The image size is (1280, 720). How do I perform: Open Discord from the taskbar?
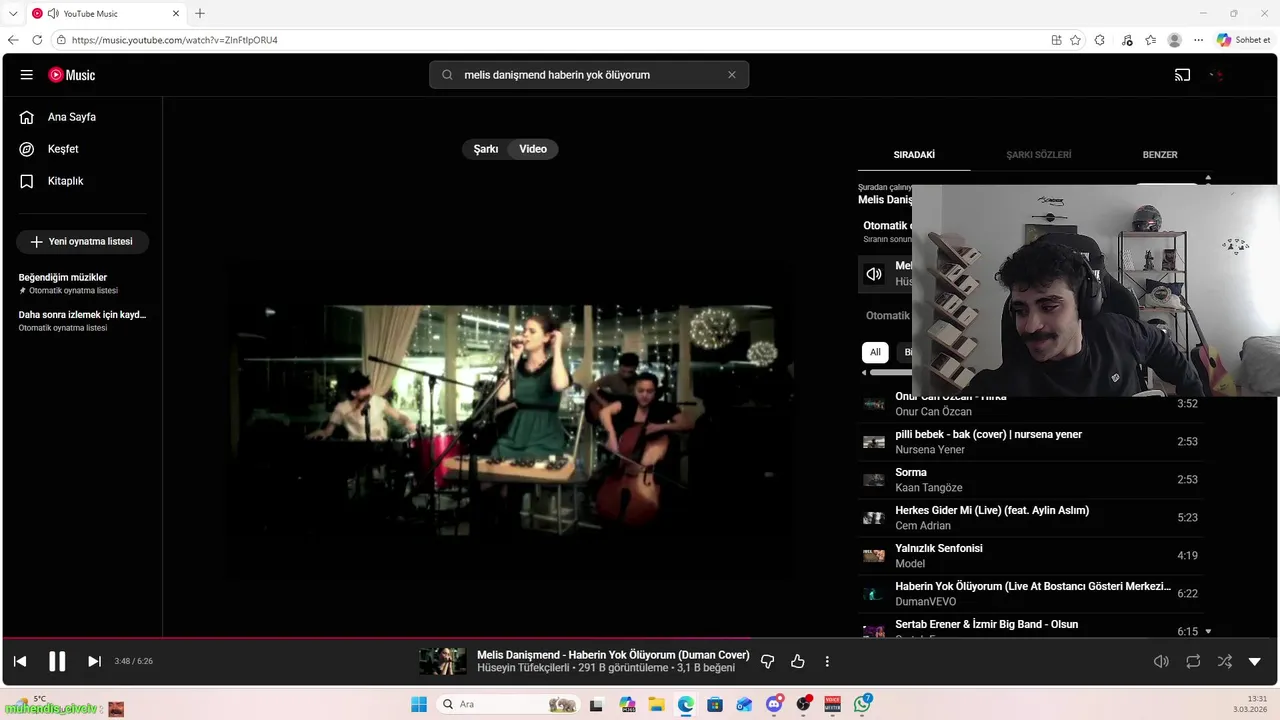[774, 704]
